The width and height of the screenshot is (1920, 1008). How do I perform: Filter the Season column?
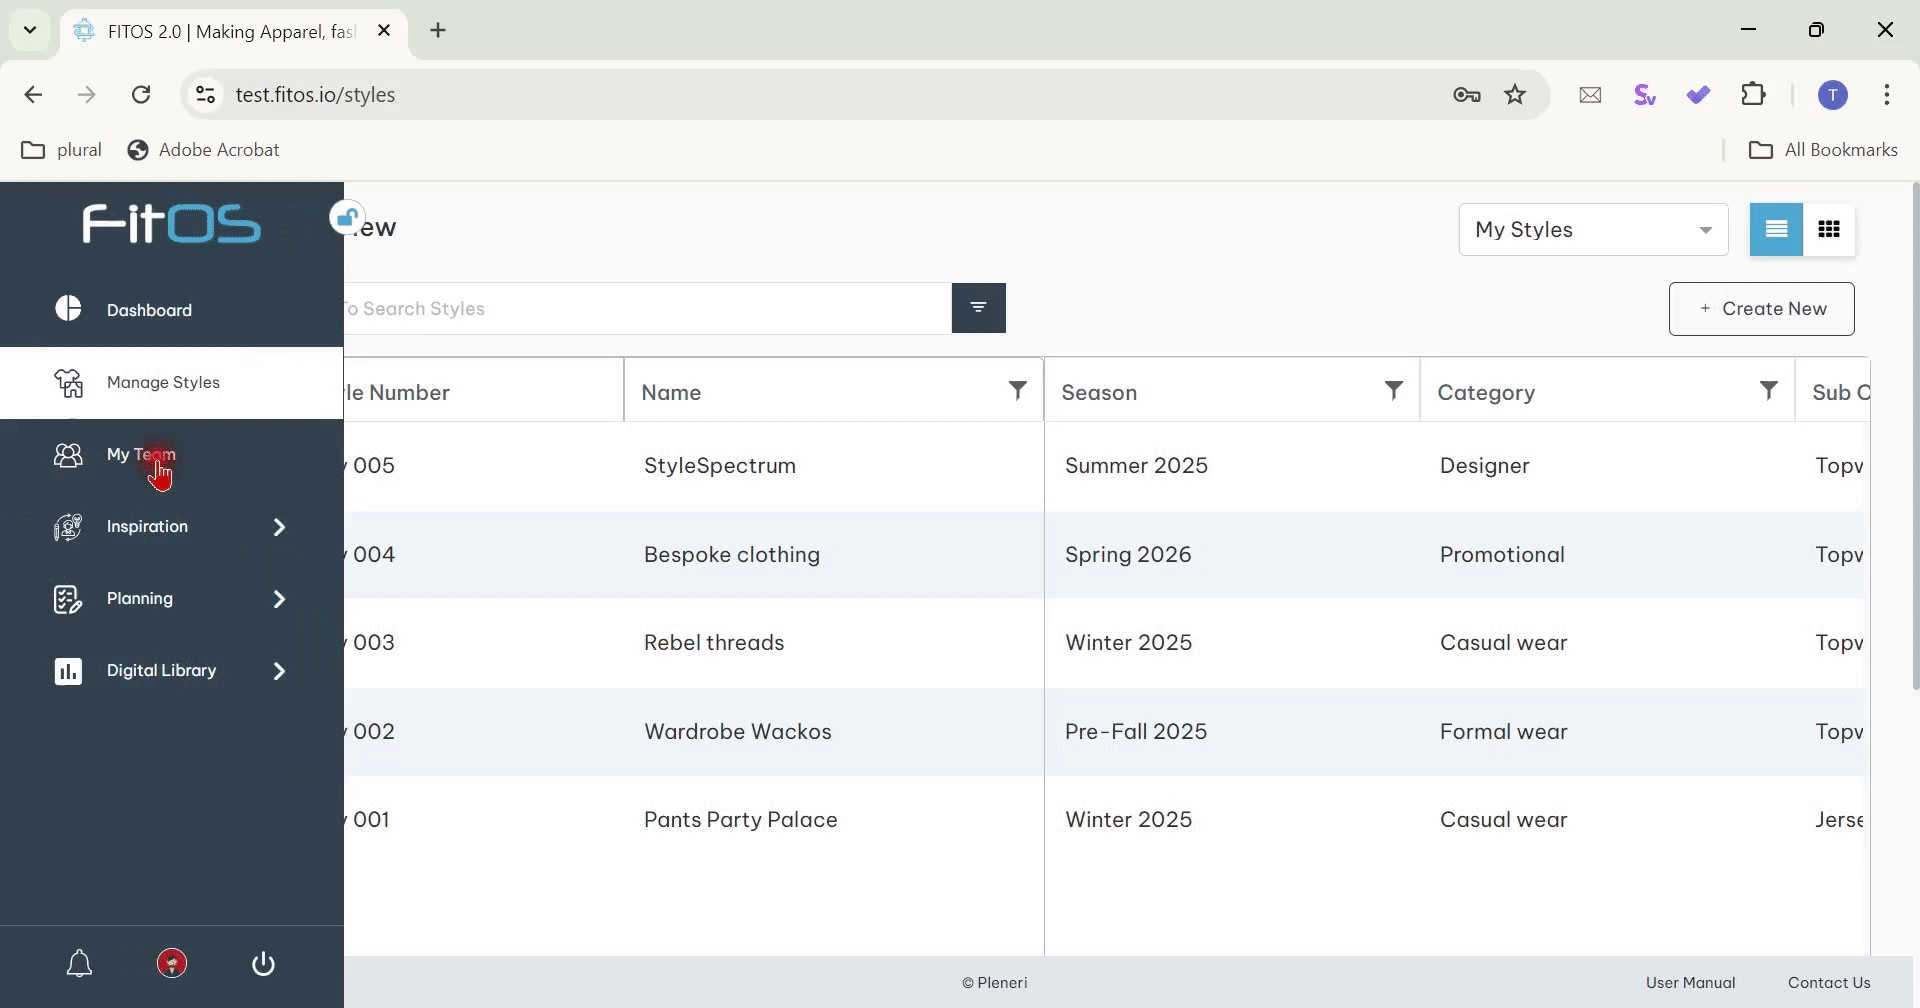1394,391
